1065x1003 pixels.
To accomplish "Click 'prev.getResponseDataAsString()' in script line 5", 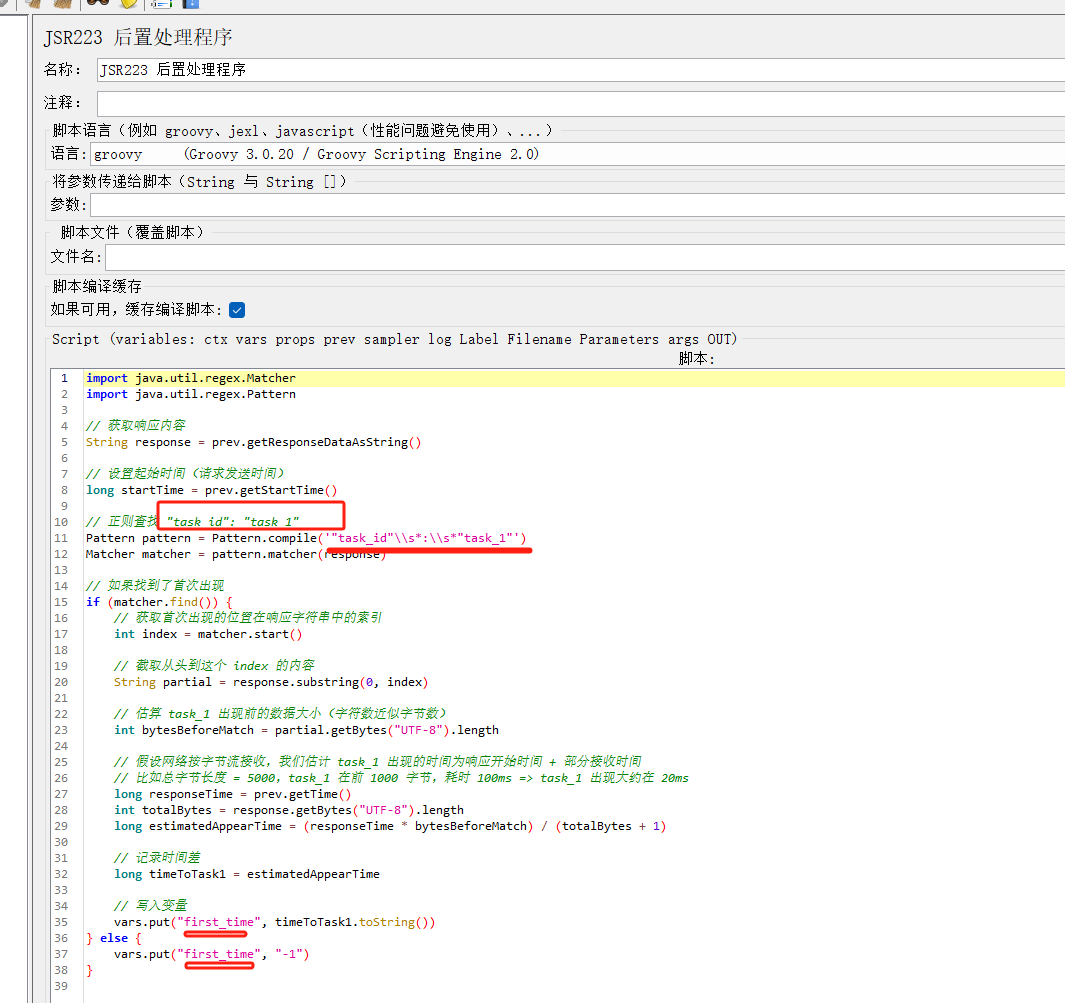I will click(317, 443).
